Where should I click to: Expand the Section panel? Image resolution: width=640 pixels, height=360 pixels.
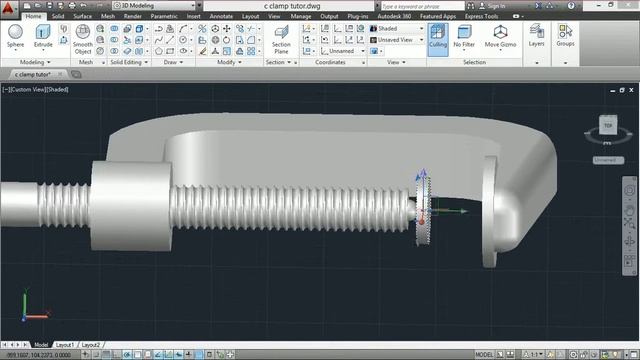tap(278, 62)
